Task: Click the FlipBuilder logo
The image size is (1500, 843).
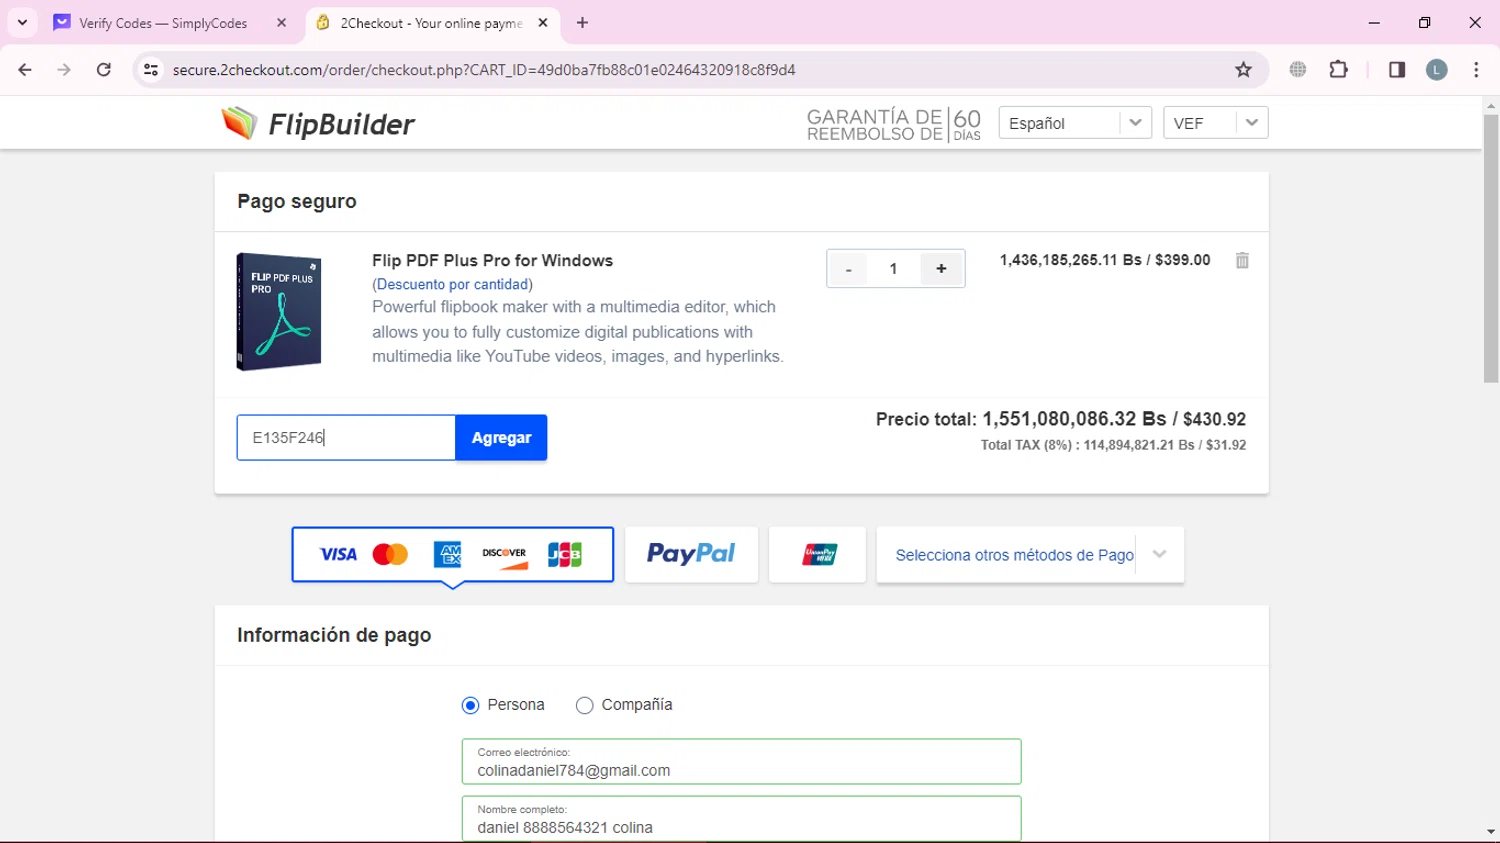Action: 318,124
